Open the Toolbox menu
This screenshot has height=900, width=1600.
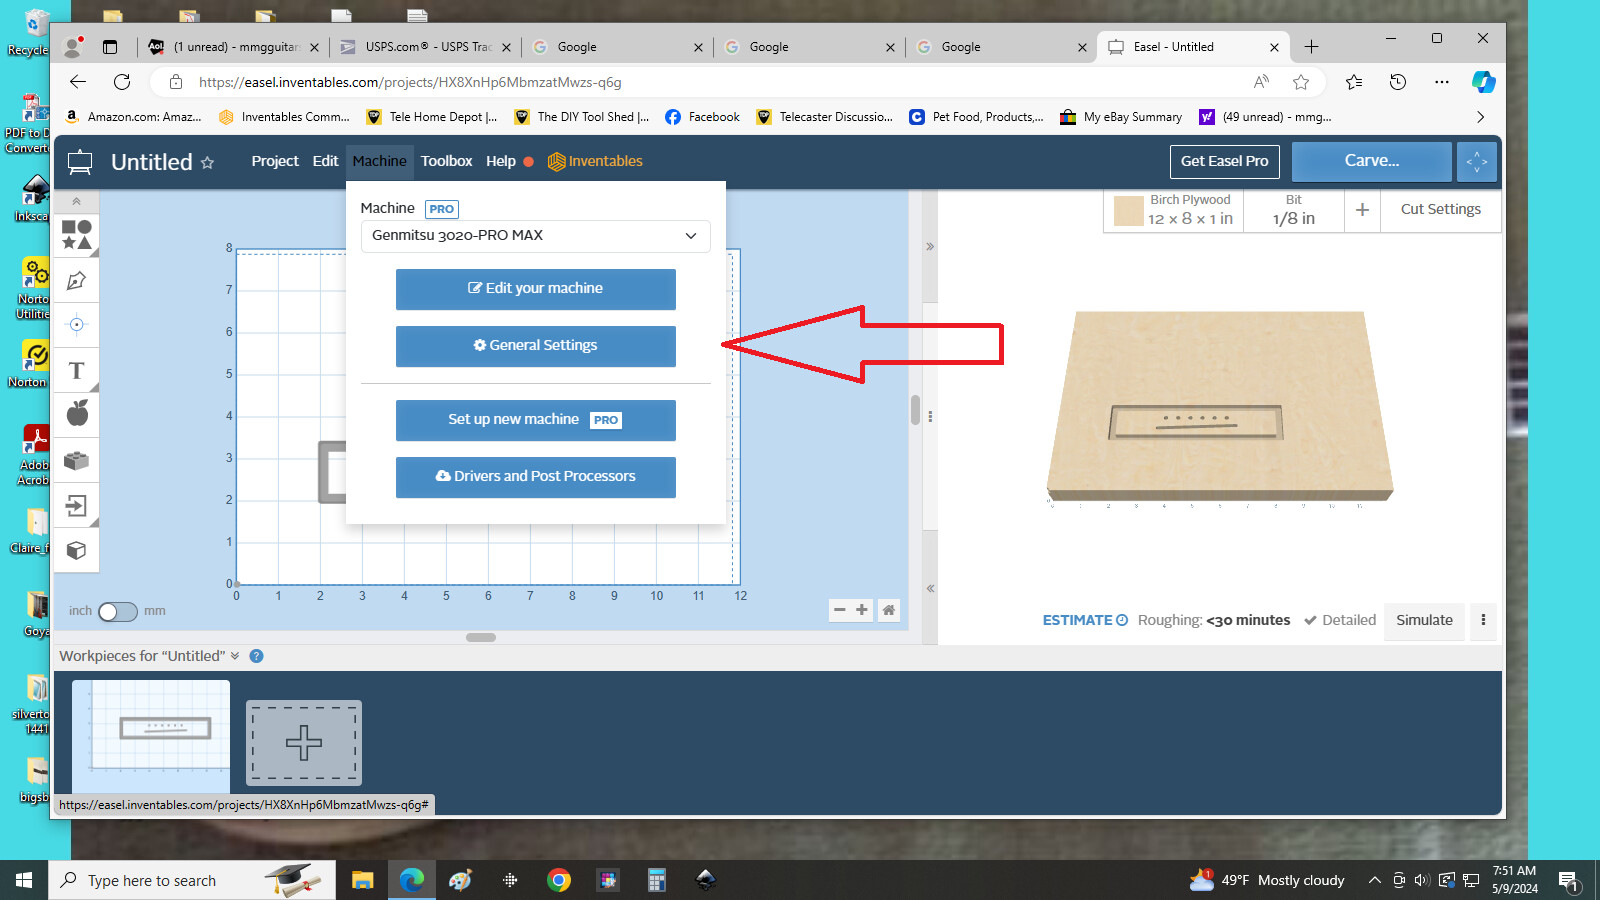(446, 161)
